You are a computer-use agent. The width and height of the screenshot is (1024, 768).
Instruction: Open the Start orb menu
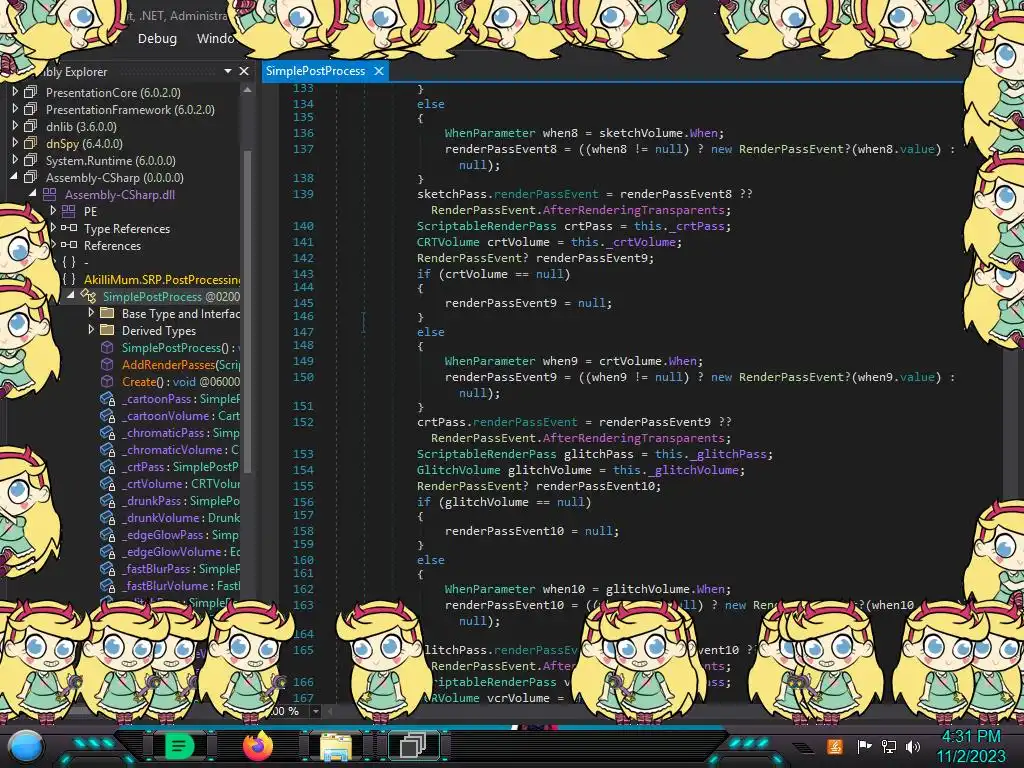tap(26, 746)
